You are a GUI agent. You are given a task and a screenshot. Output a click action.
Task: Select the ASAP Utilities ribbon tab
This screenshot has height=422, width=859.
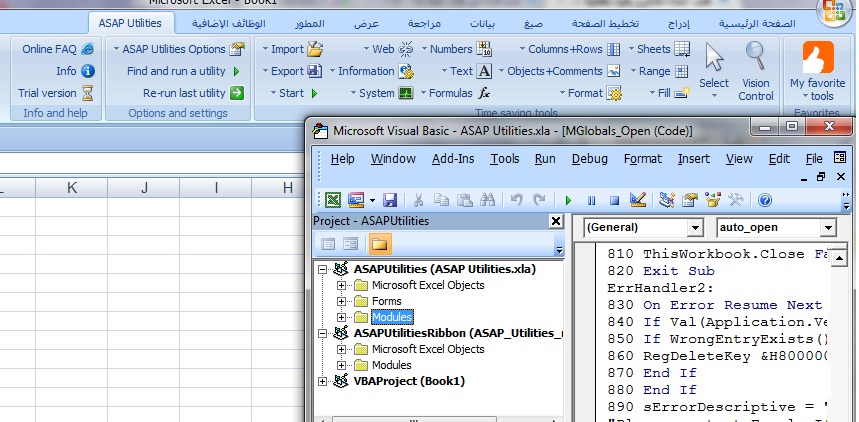[x=130, y=23]
